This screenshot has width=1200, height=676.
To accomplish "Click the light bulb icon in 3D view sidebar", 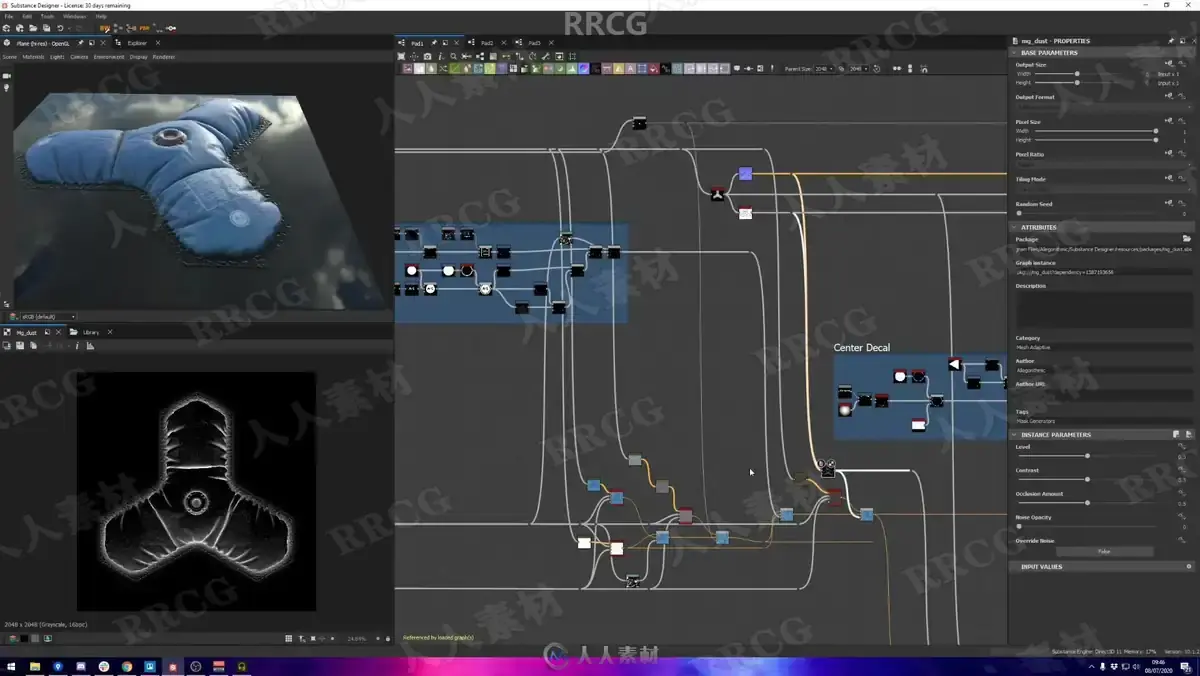I will [6, 88].
